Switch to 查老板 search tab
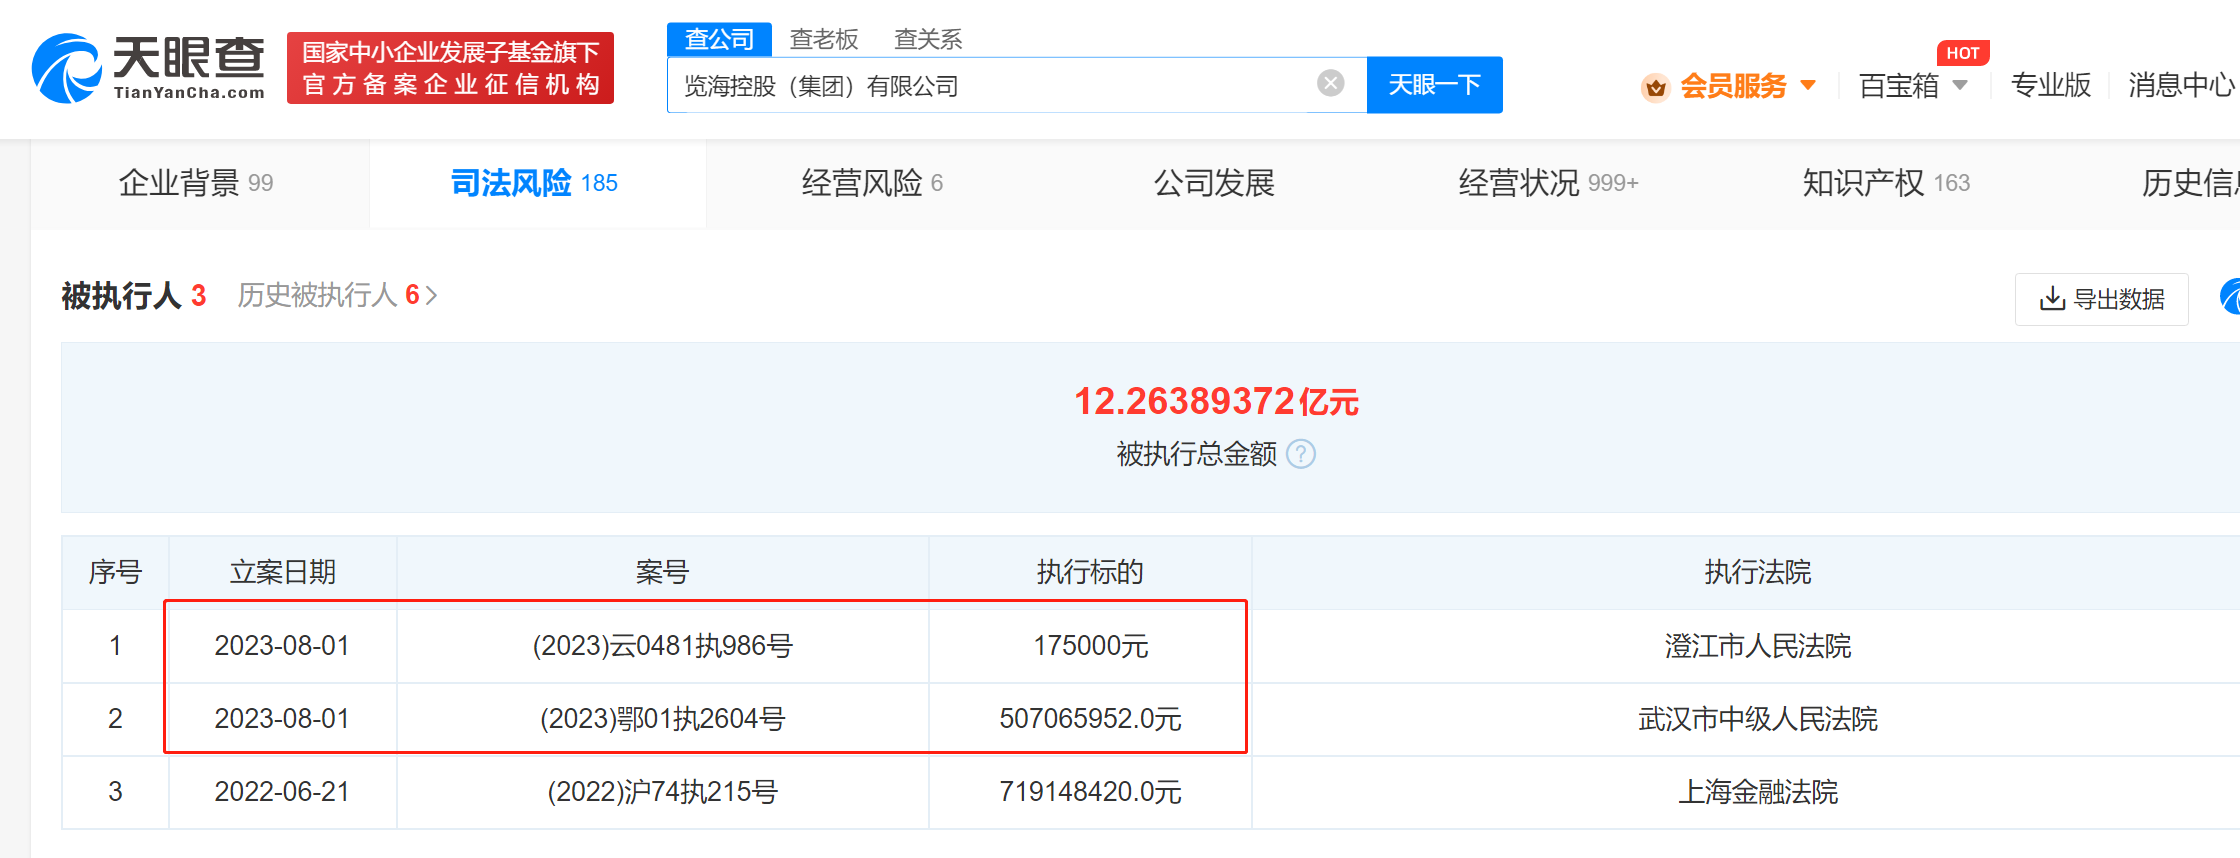This screenshot has height=858, width=2240. pyautogui.click(x=823, y=39)
